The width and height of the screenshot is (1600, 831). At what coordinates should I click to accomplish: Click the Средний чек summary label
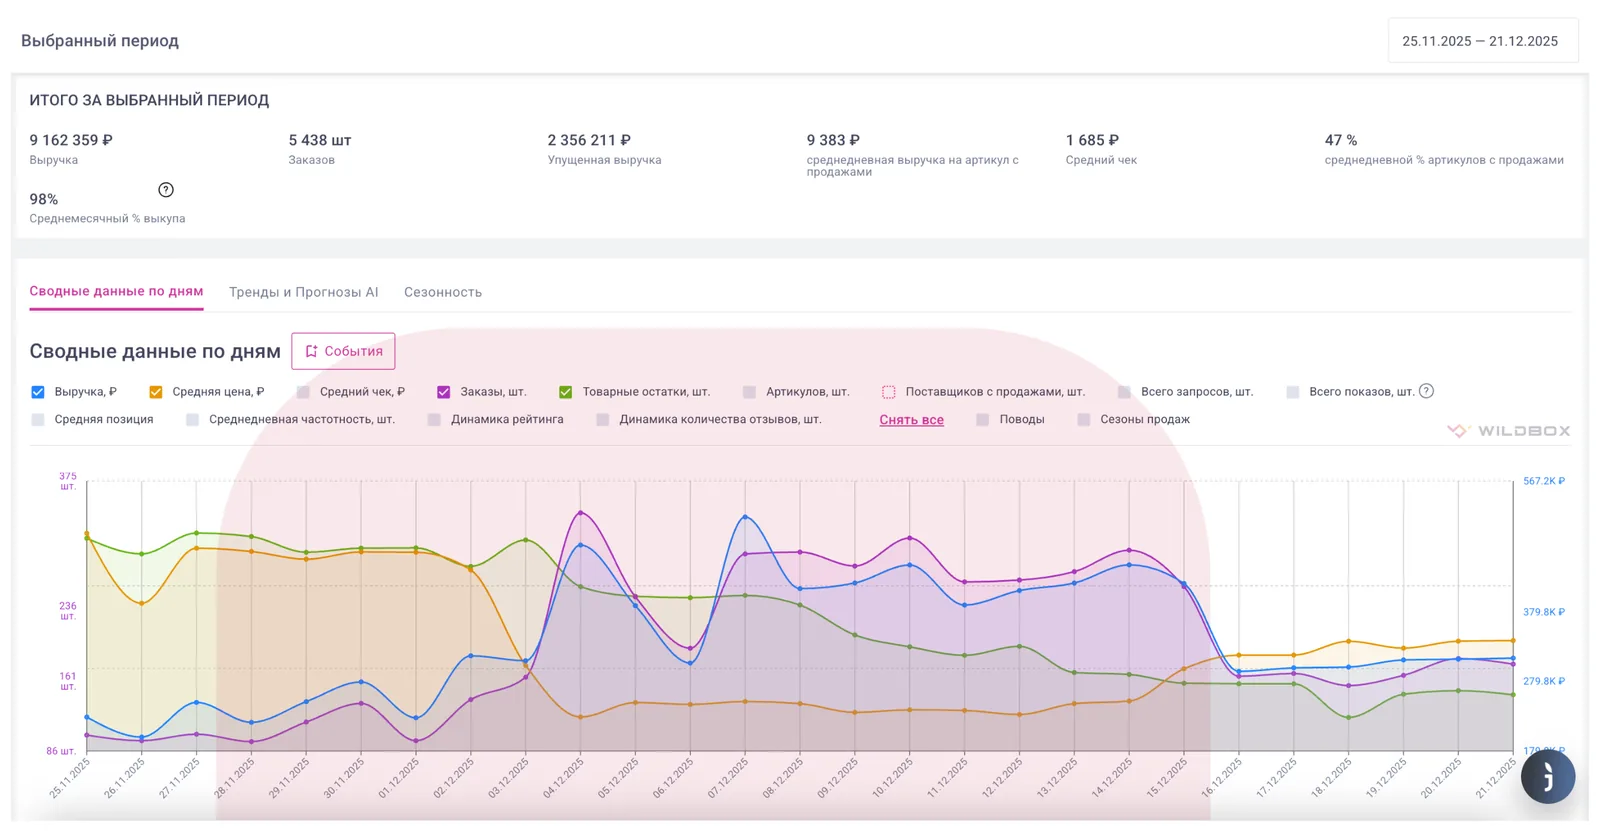coord(1101,160)
